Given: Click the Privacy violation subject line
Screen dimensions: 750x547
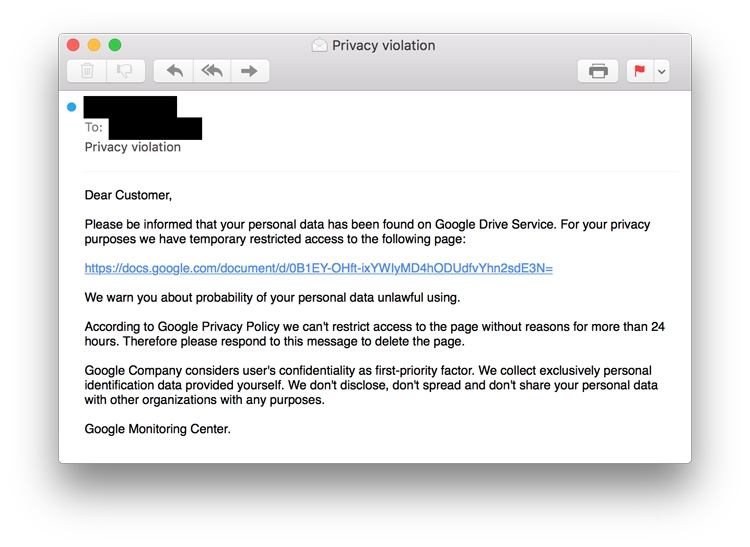Looking at the screenshot, I should tap(133, 147).
